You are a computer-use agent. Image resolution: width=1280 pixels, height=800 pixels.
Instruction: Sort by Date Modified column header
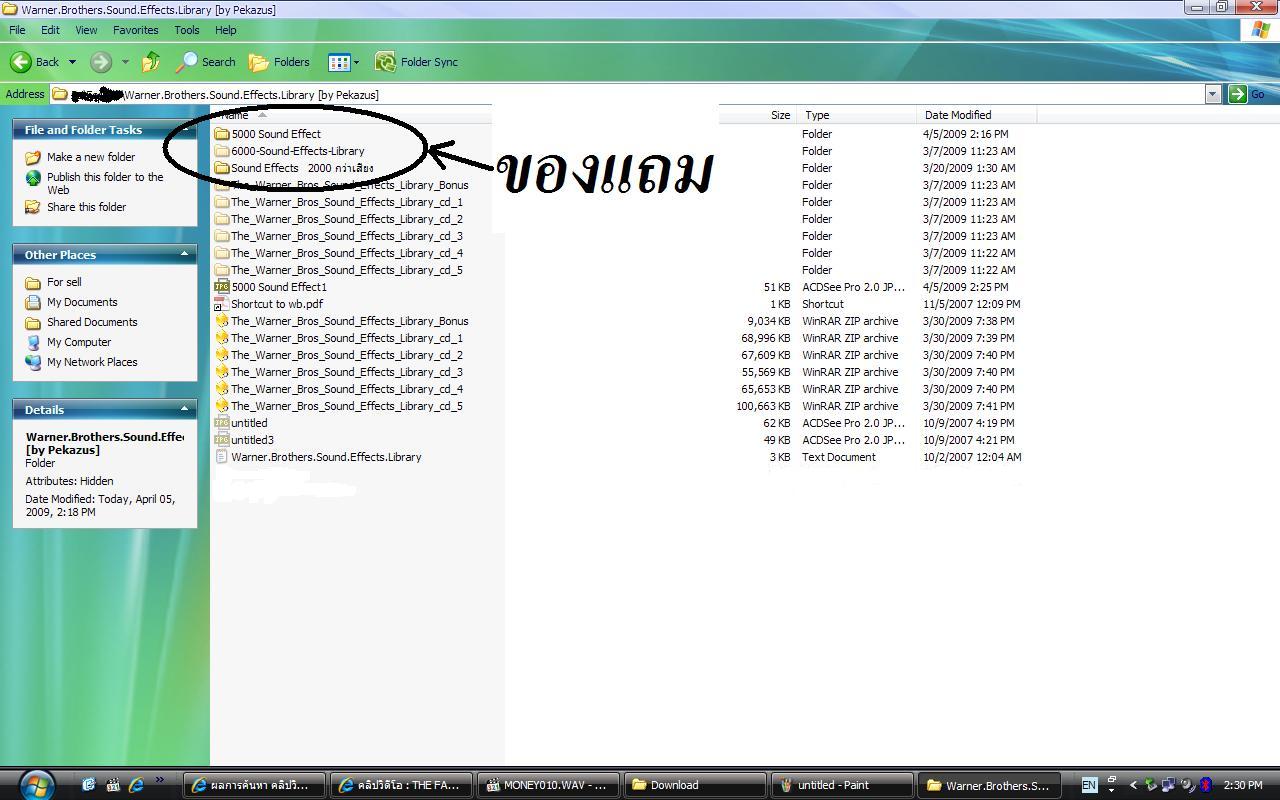click(x=957, y=115)
